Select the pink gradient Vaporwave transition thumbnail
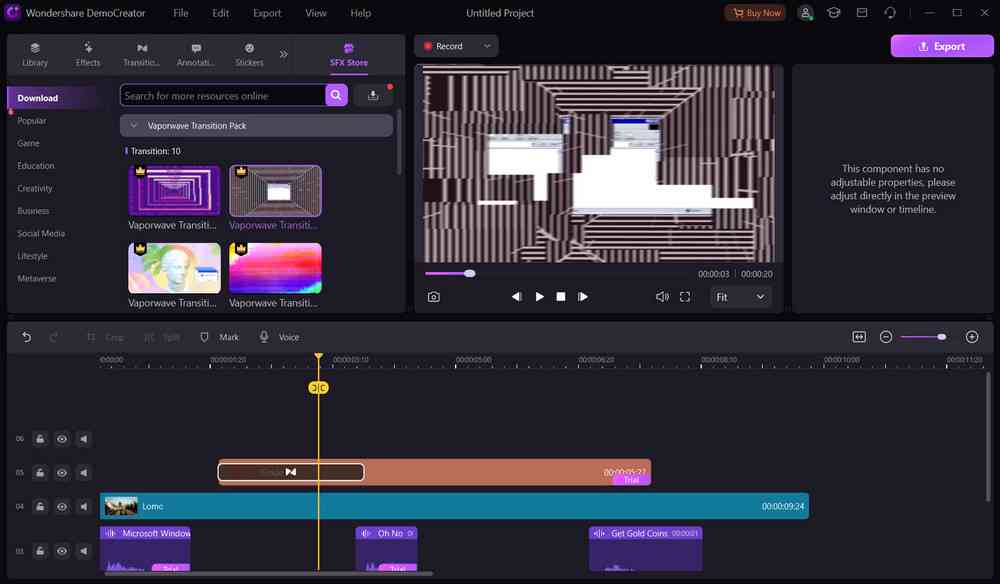Screen dimensions: 1000x584 tap(275, 268)
